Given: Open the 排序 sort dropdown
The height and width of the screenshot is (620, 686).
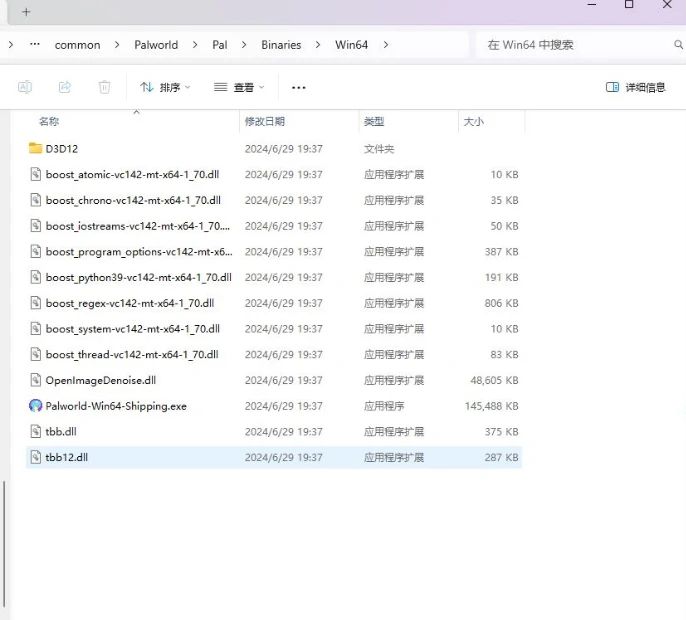Looking at the screenshot, I should [x=165, y=88].
